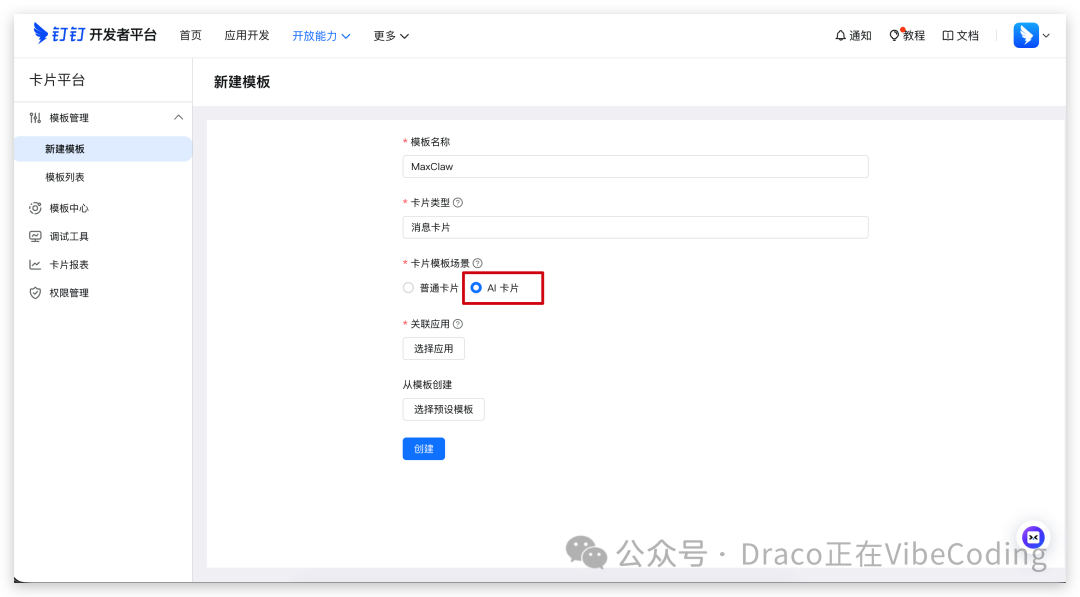Click the 选择应用 select application button
This screenshot has height=597, width=1080.
tap(433, 348)
